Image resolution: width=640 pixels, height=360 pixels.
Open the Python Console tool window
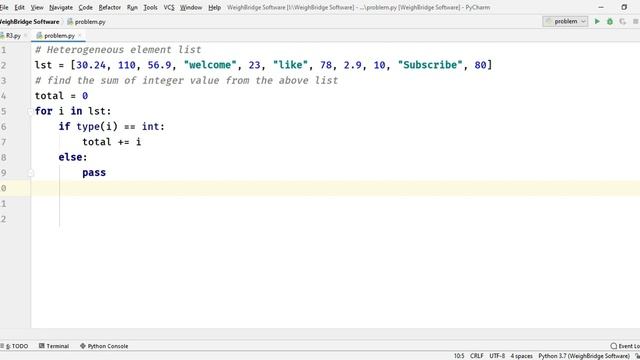[x=104, y=346]
